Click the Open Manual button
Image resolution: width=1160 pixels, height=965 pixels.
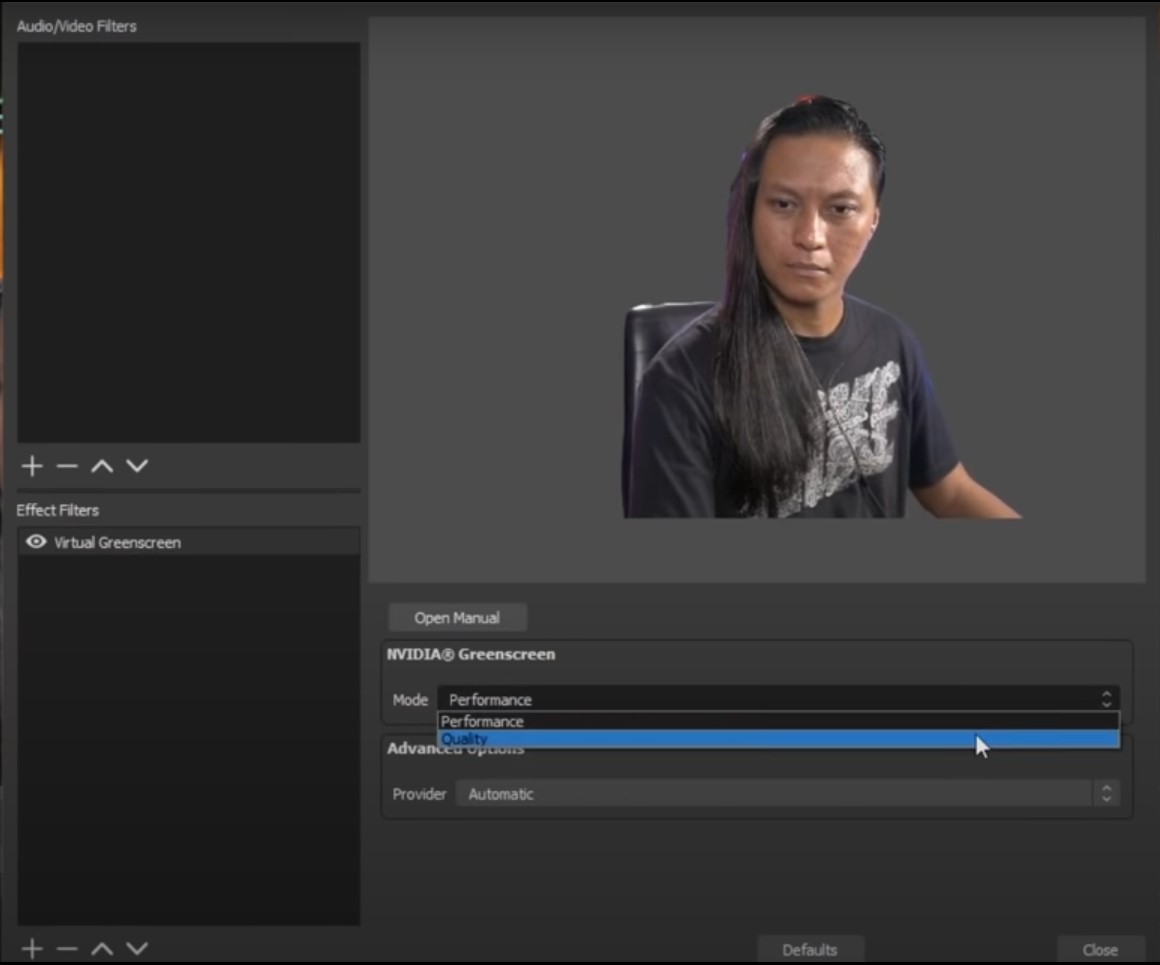click(x=456, y=617)
